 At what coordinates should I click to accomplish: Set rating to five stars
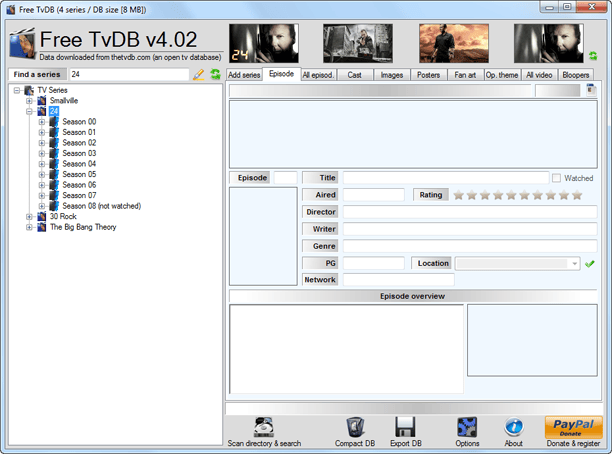click(x=511, y=195)
